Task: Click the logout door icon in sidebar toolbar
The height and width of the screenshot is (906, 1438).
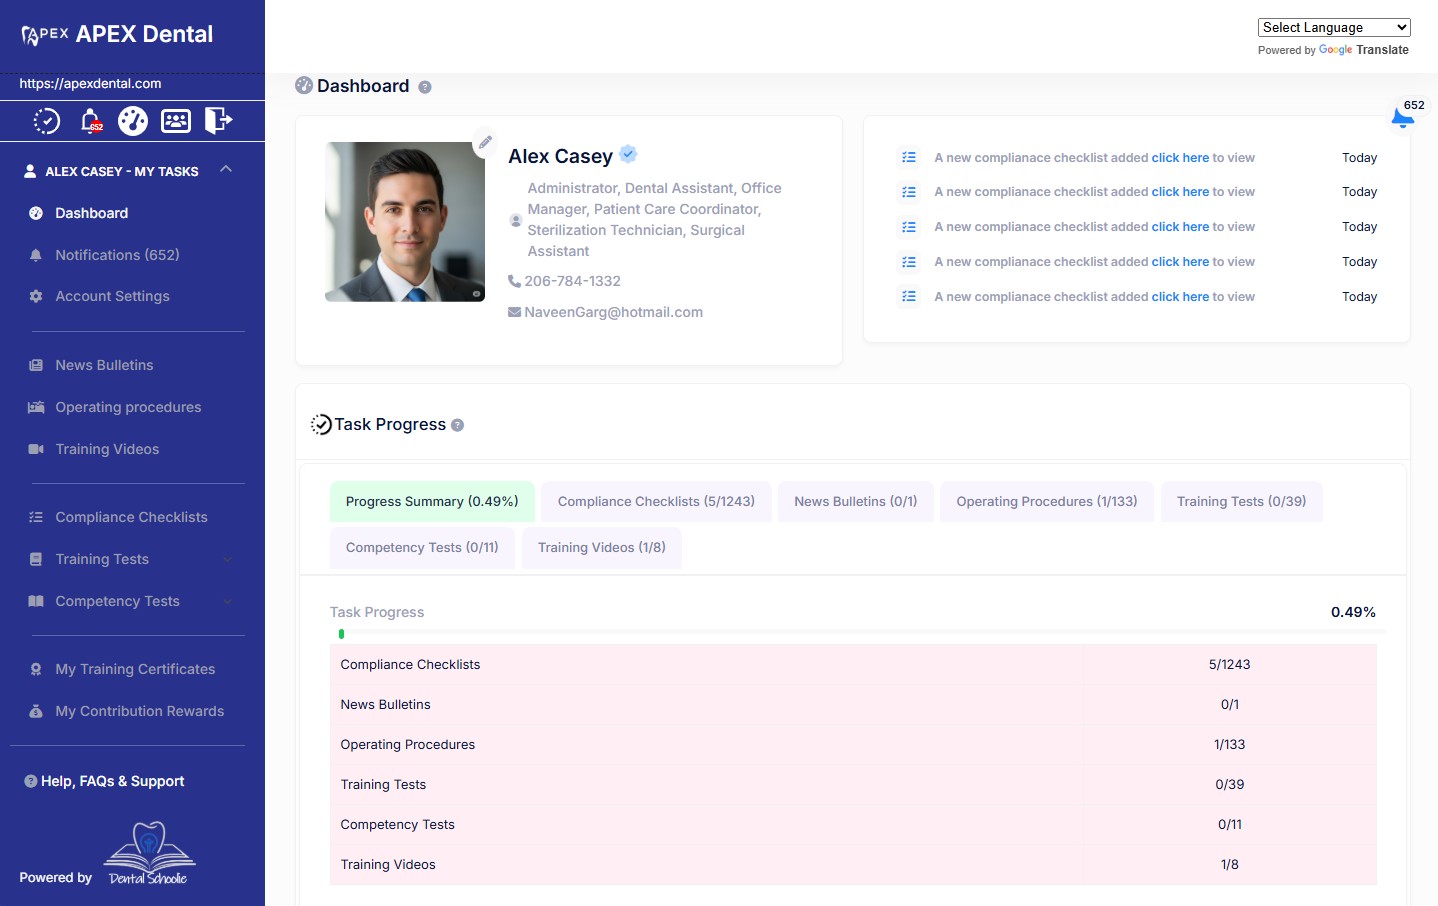Action: point(218,121)
